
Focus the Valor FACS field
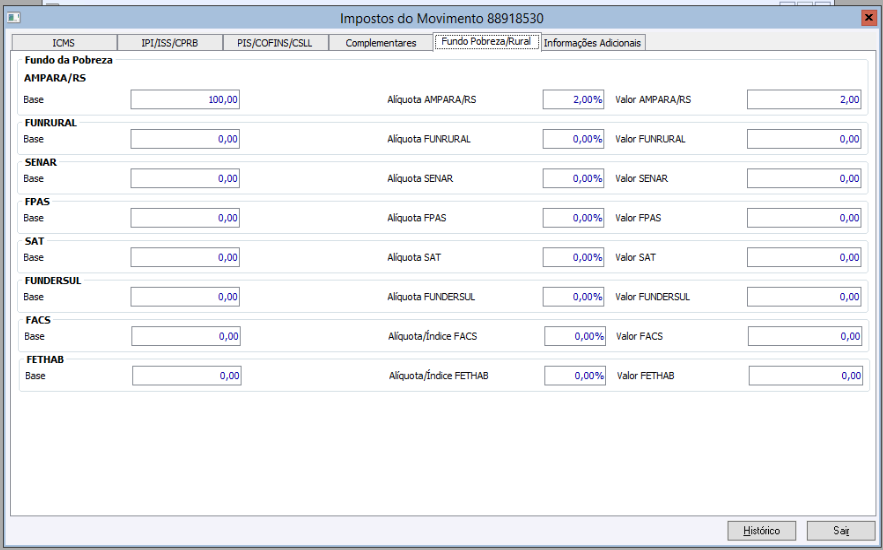click(805, 336)
